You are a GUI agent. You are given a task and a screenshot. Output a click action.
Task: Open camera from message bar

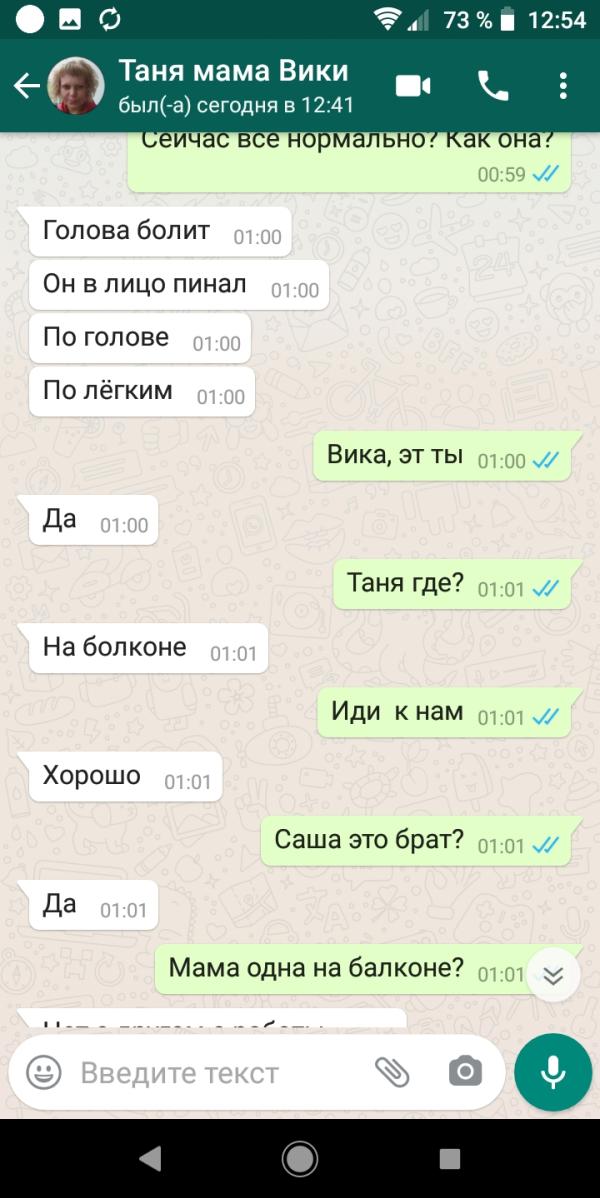point(465,1072)
